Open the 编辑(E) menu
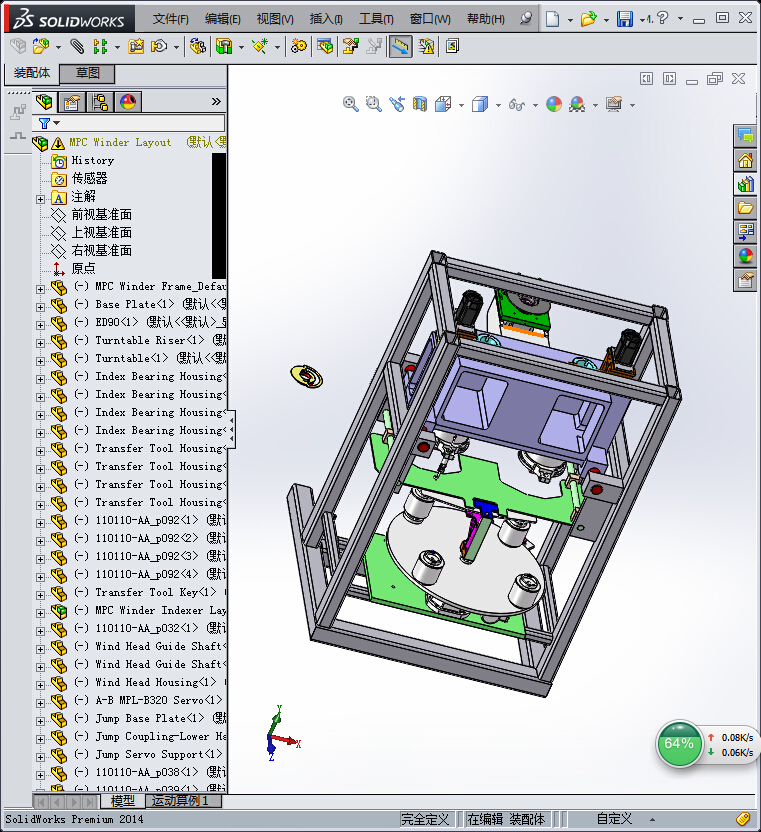Screen dimensions: 761x832 222,19
